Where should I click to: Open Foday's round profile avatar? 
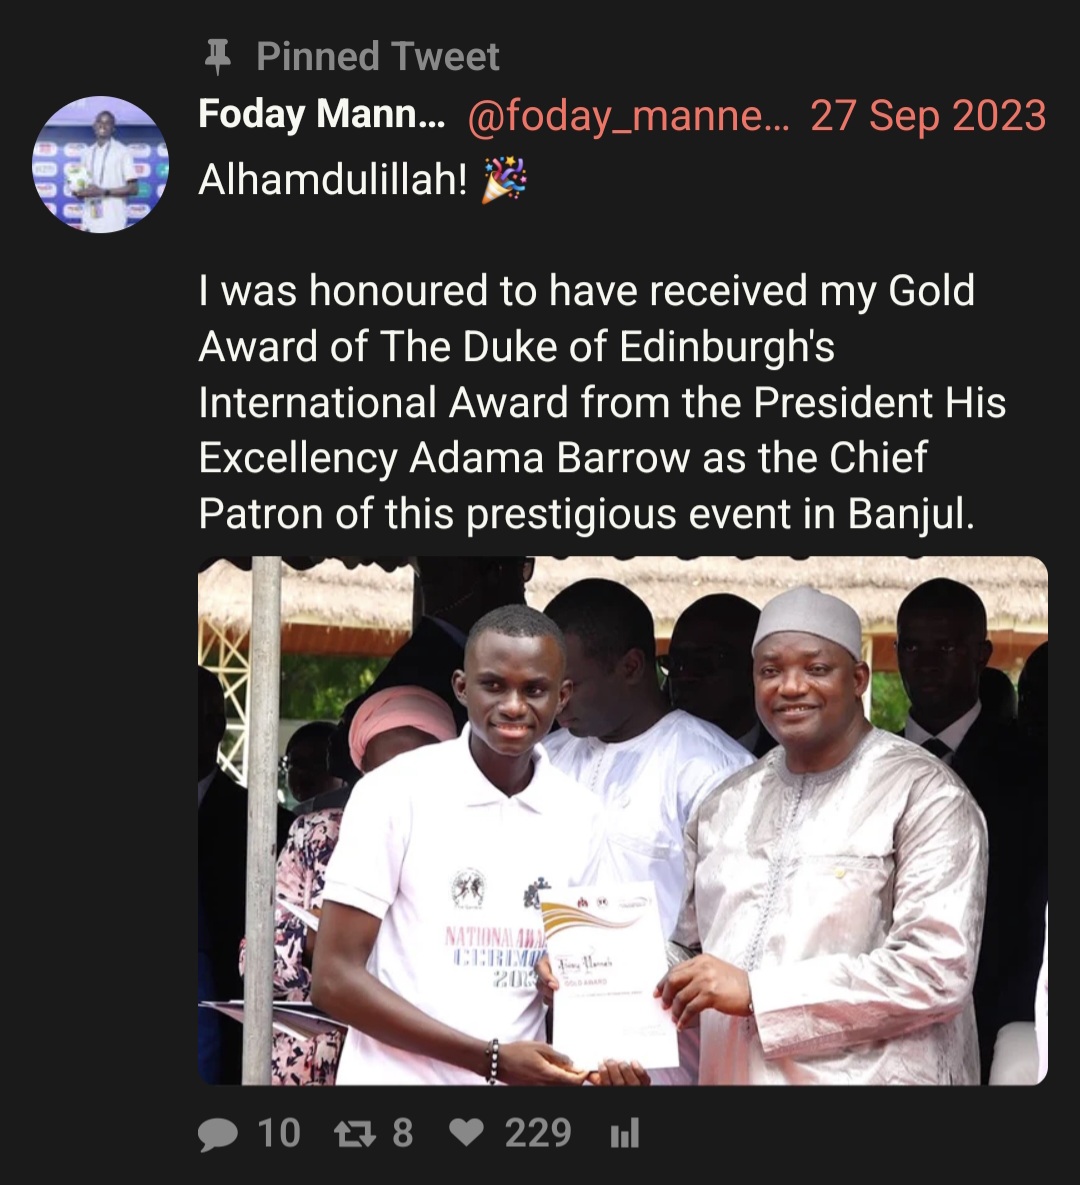coord(101,164)
